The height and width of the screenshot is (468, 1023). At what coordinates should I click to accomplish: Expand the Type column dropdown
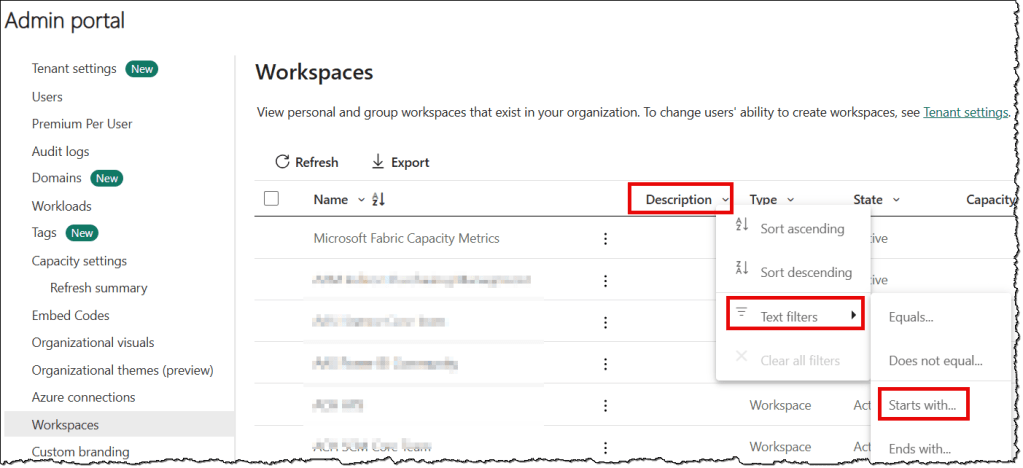[791, 200]
